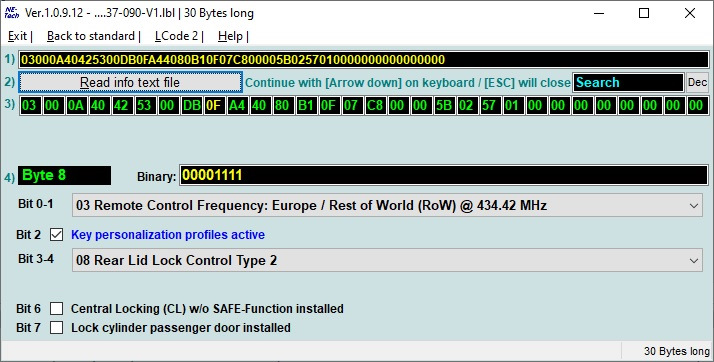This screenshot has height=362, width=714.
Task: Select the byte cell showing 80
Action: pyautogui.click(x=283, y=105)
